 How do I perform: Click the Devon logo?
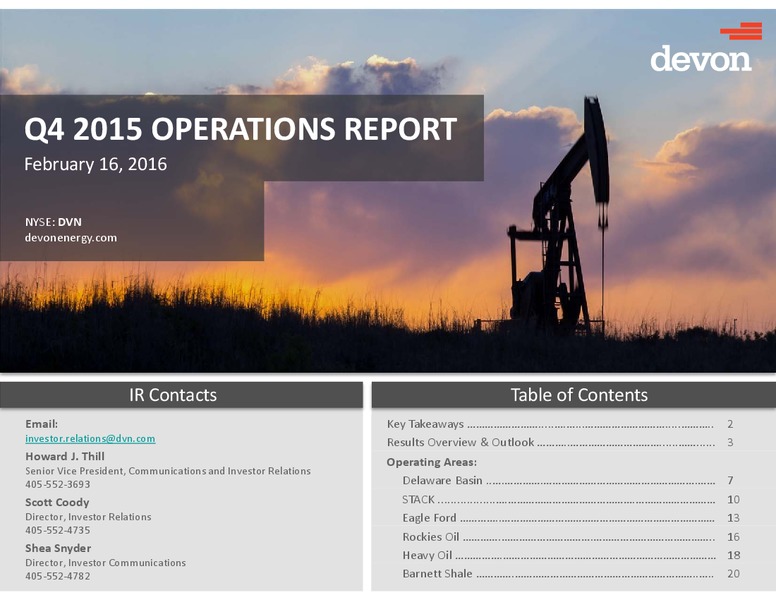coord(705,47)
